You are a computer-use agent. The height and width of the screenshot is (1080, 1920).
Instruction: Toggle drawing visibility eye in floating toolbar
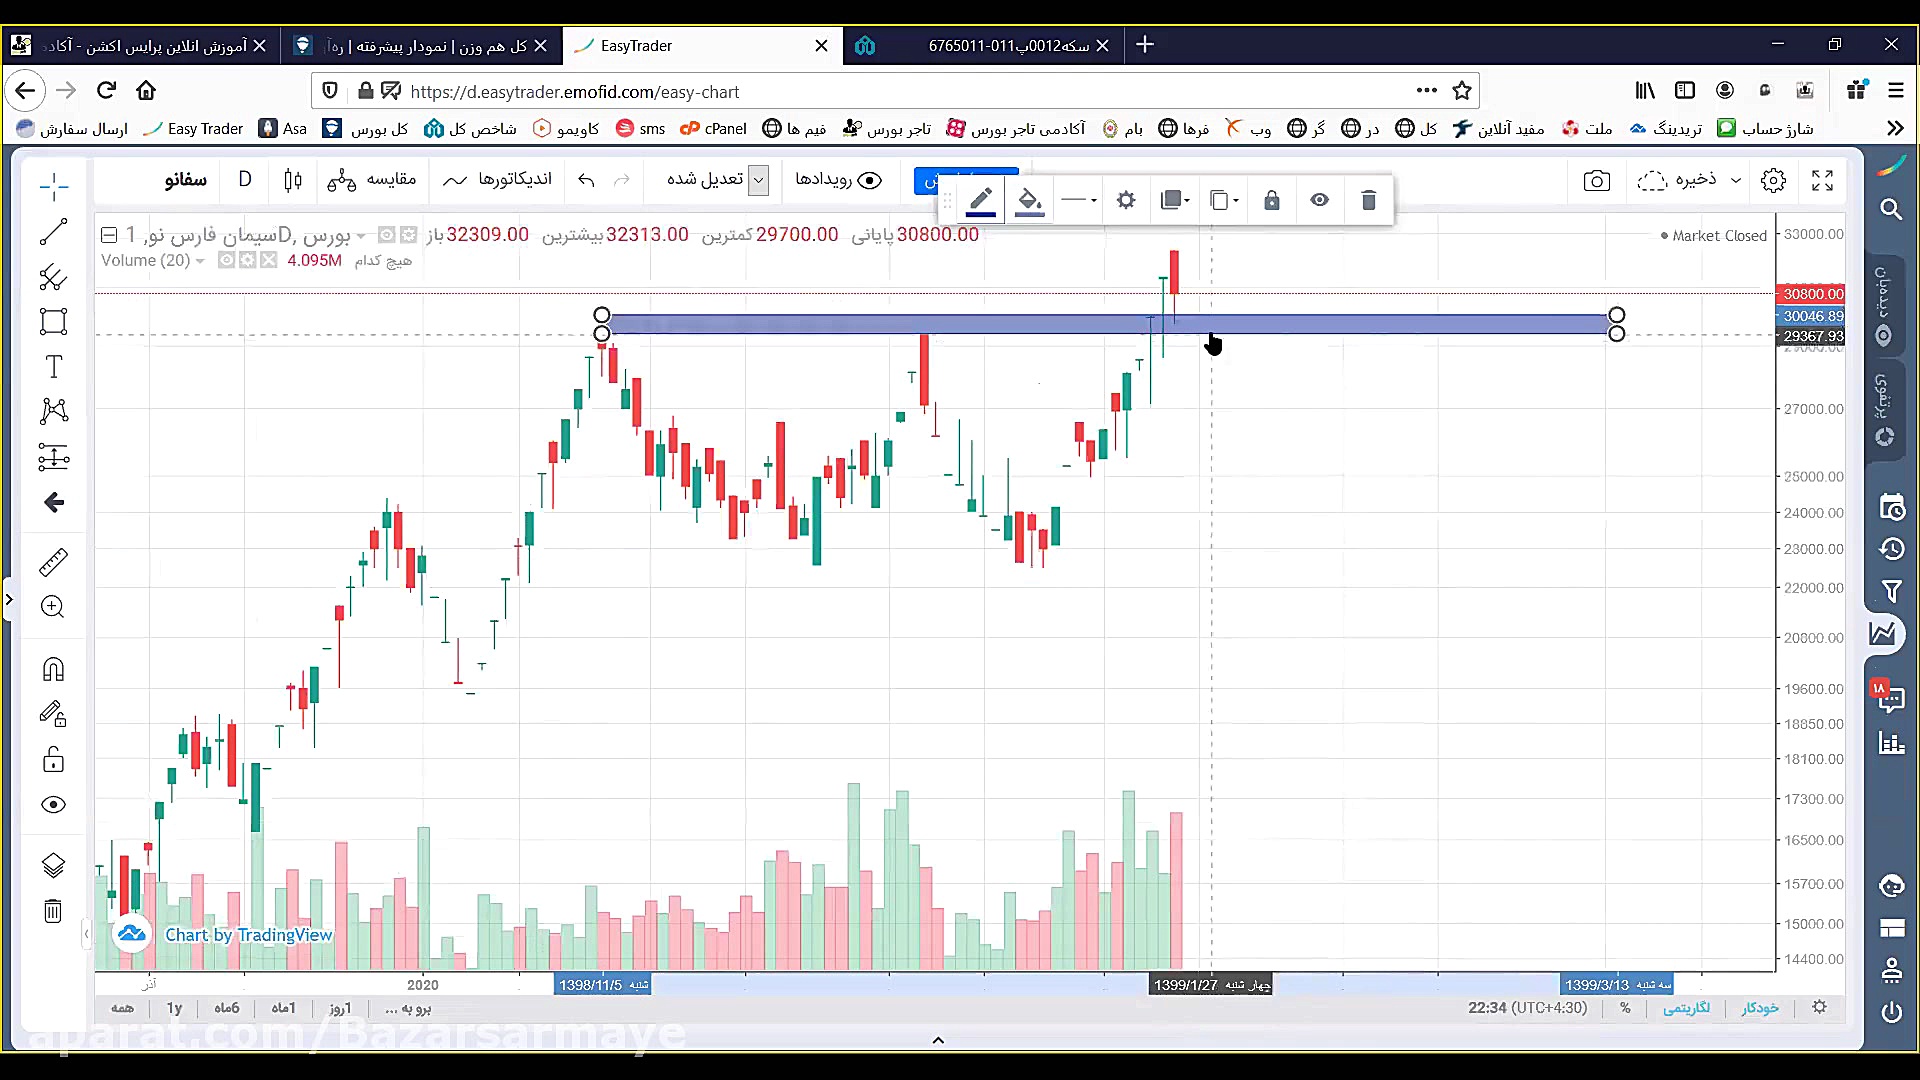pyautogui.click(x=1320, y=200)
